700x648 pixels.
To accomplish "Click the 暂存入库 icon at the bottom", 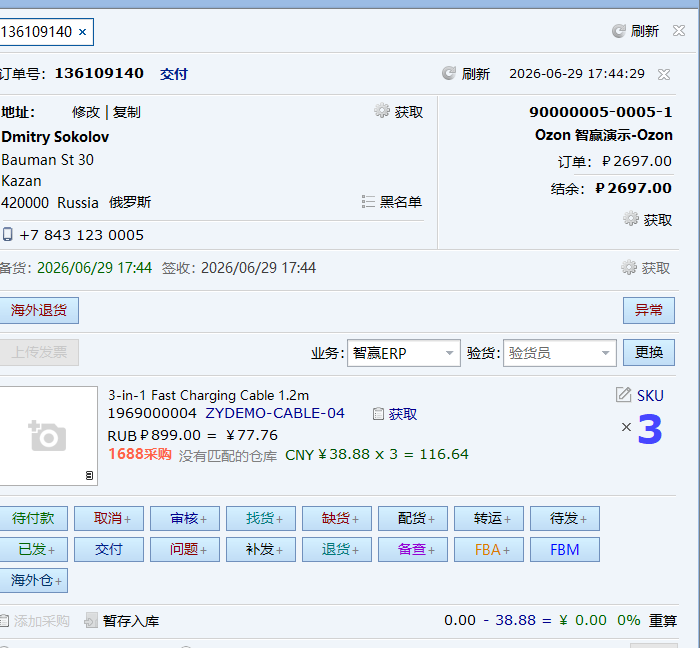I will (91, 620).
